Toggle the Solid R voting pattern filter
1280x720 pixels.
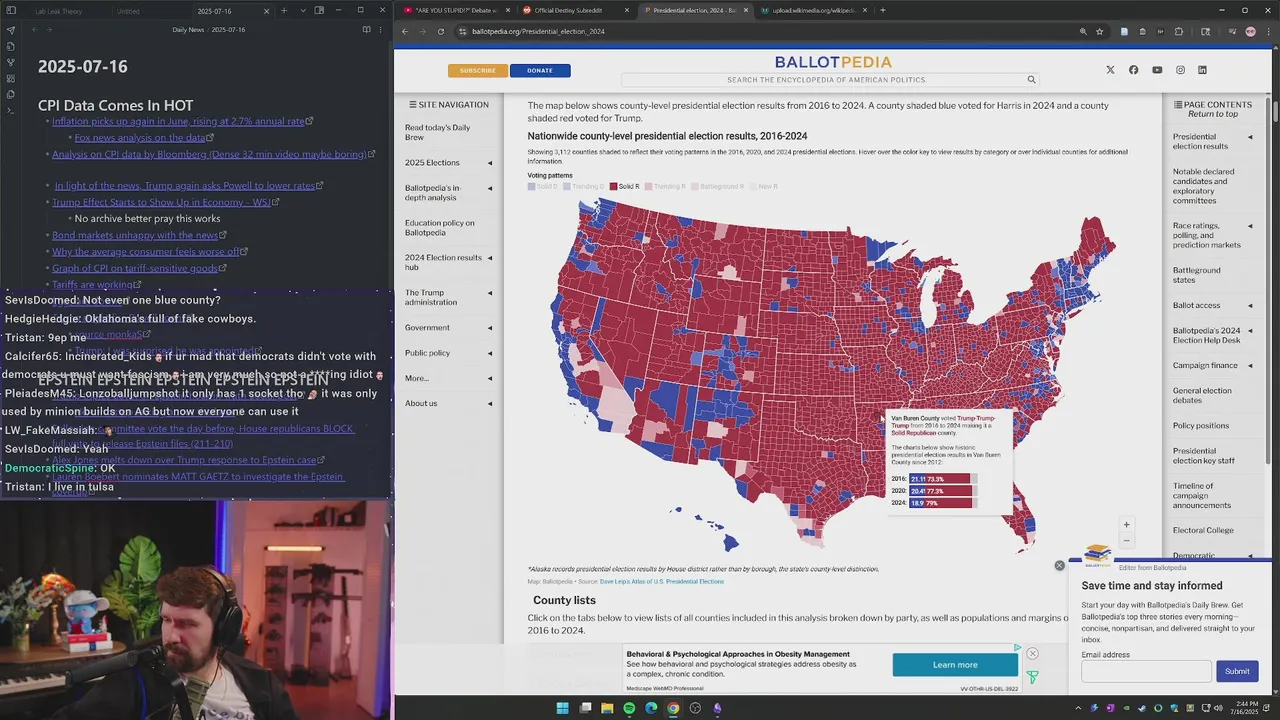click(x=625, y=186)
